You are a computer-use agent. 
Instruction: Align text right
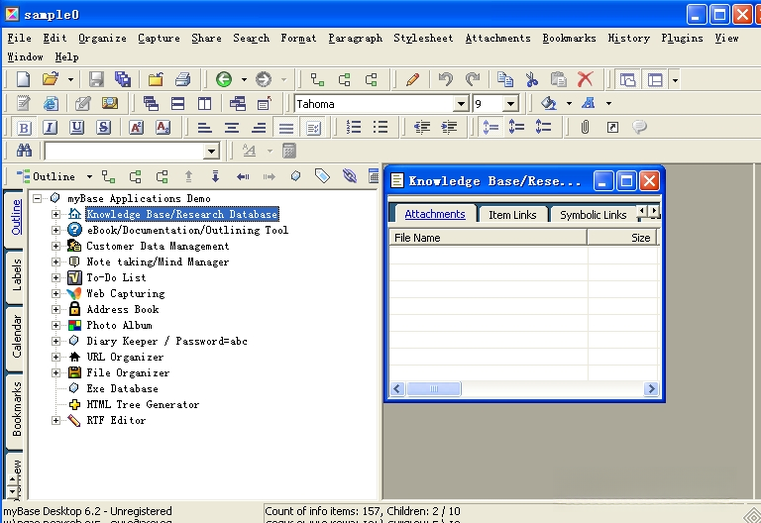click(x=259, y=127)
